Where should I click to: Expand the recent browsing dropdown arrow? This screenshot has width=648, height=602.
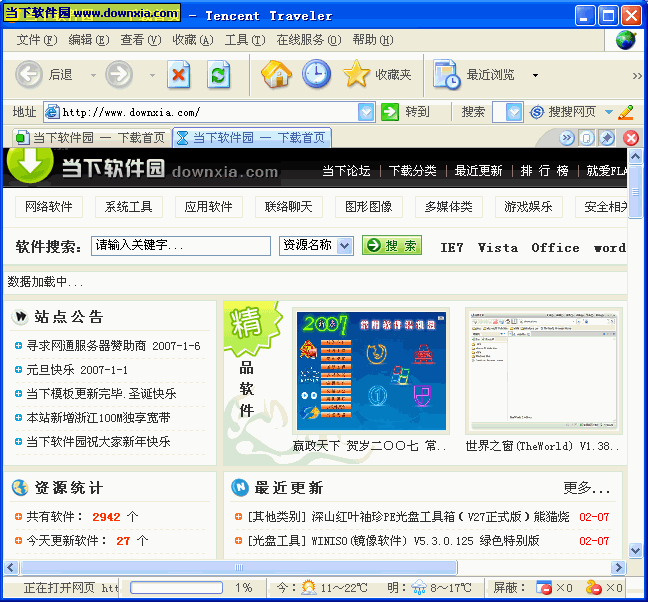(x=536, y=75)
